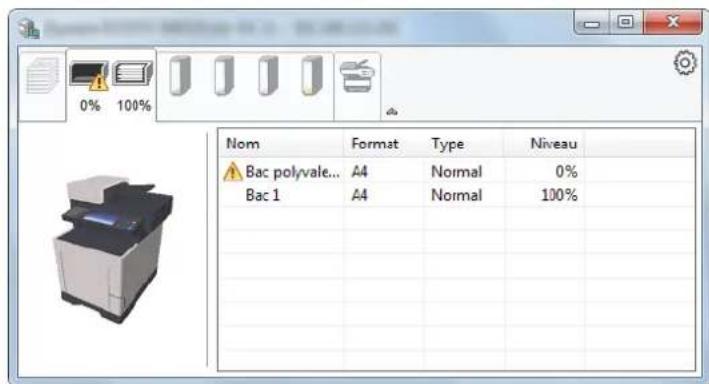This screenshot has height=384, width=709.
Task: Click the 100% label under cassette icon
Action: point(134,105)
